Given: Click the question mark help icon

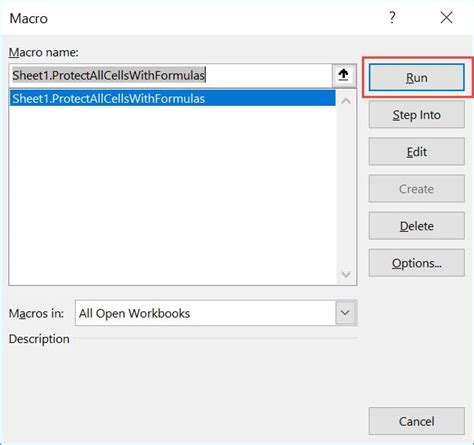Looking at the screenshot, I should coord(392,18).
